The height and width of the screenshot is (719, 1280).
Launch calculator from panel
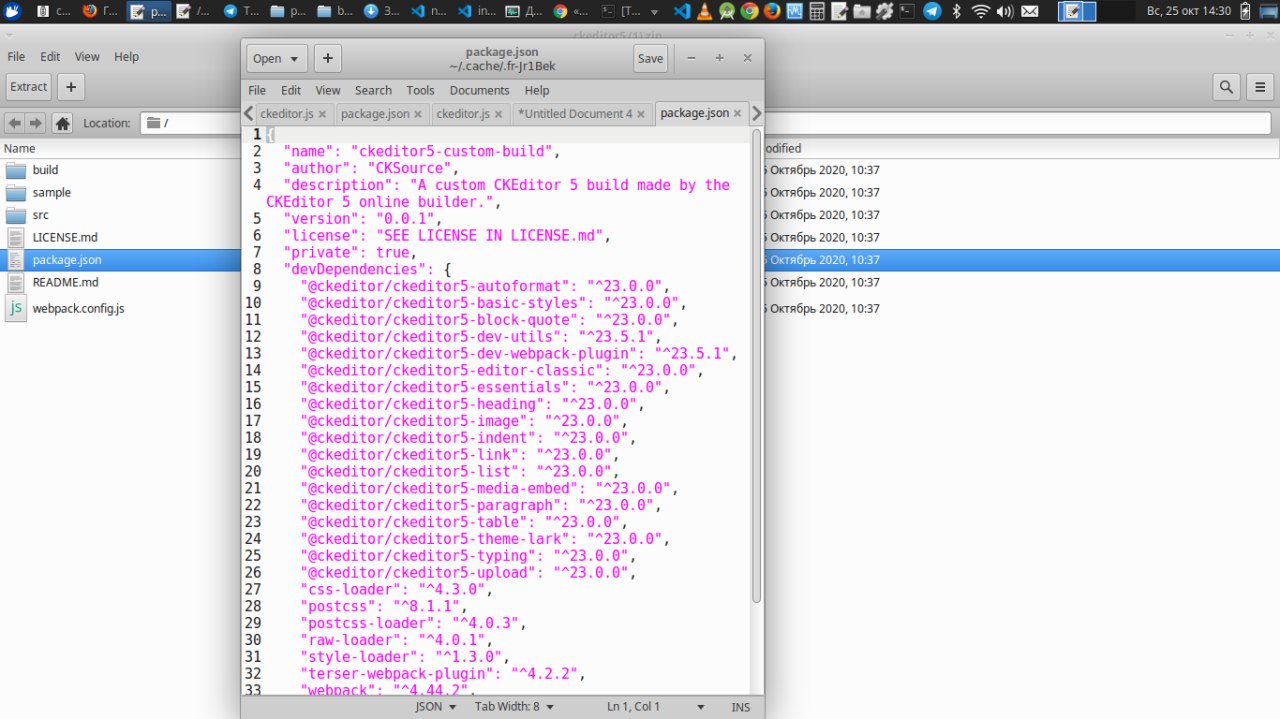tap(817, 12)
